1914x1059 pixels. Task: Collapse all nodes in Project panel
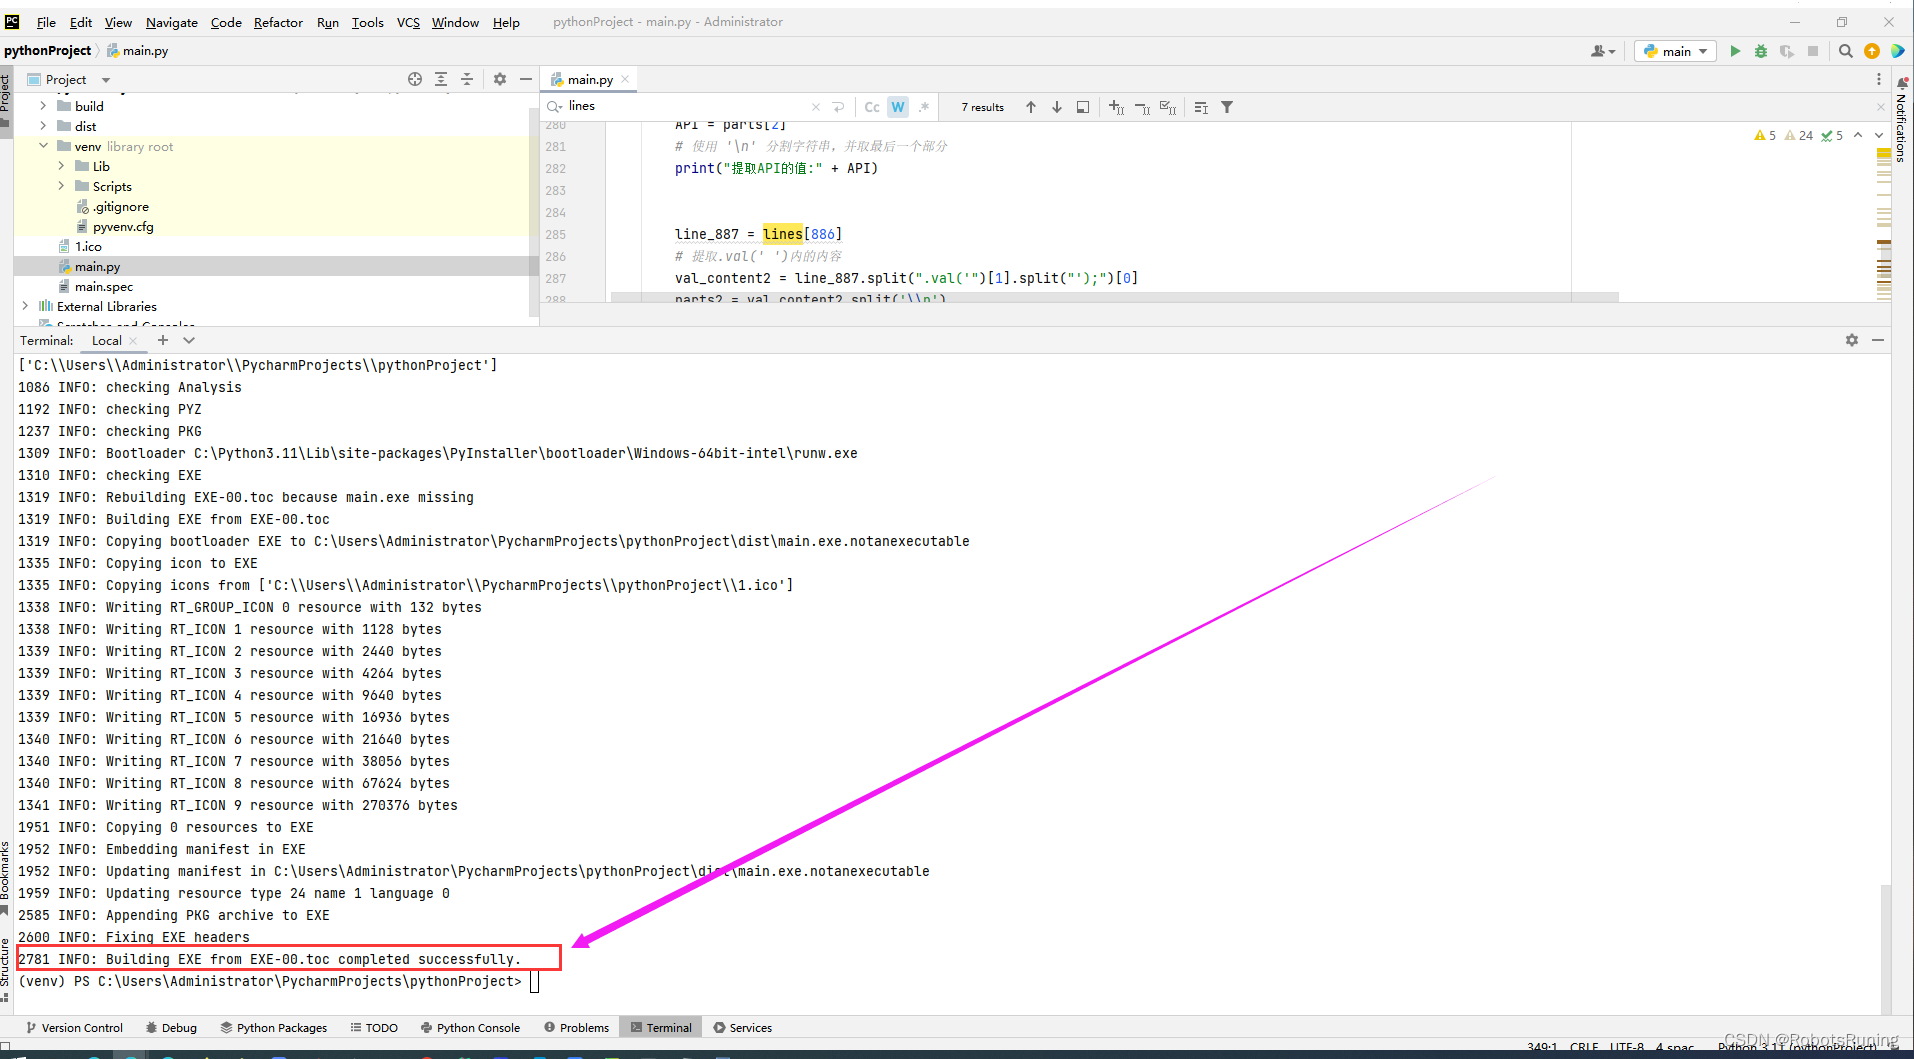467,79
